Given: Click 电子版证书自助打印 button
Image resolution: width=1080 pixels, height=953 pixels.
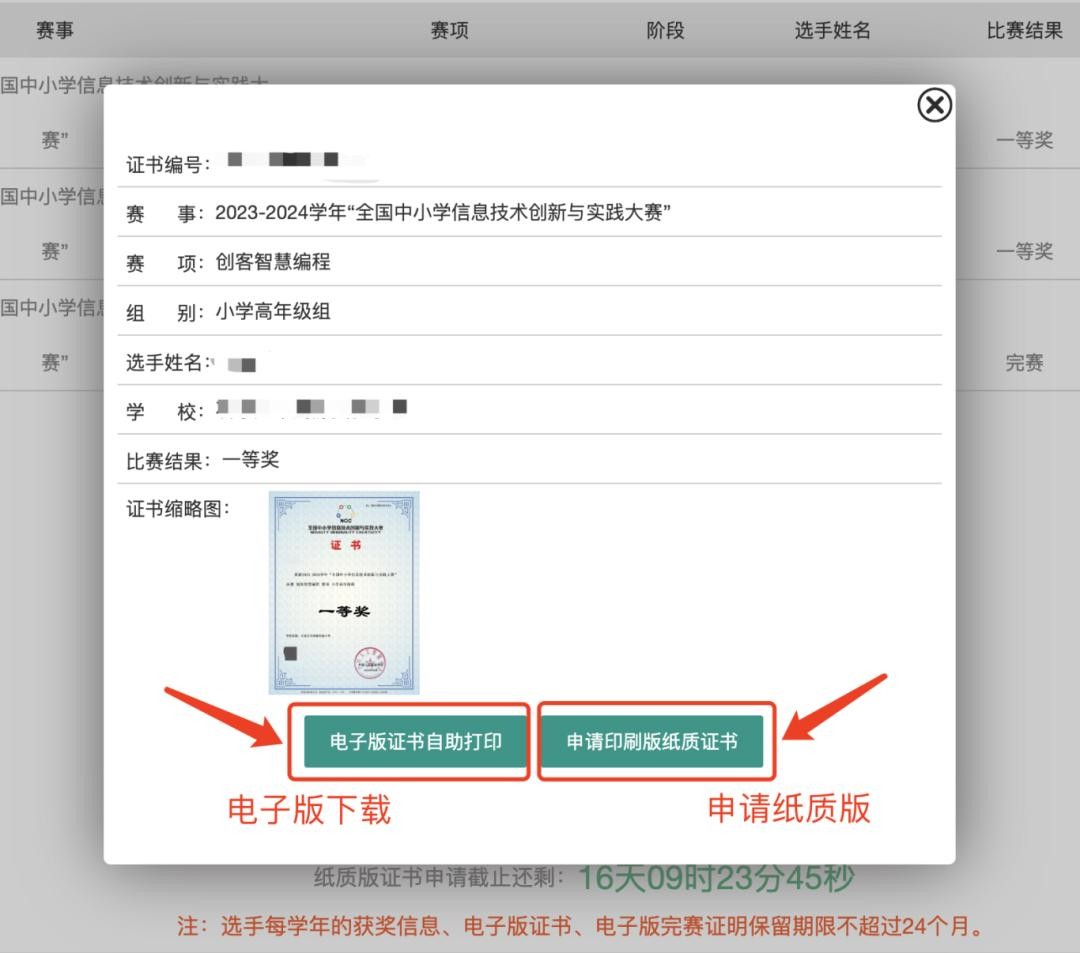Looking at the screenshot, I should pos(415,741).
